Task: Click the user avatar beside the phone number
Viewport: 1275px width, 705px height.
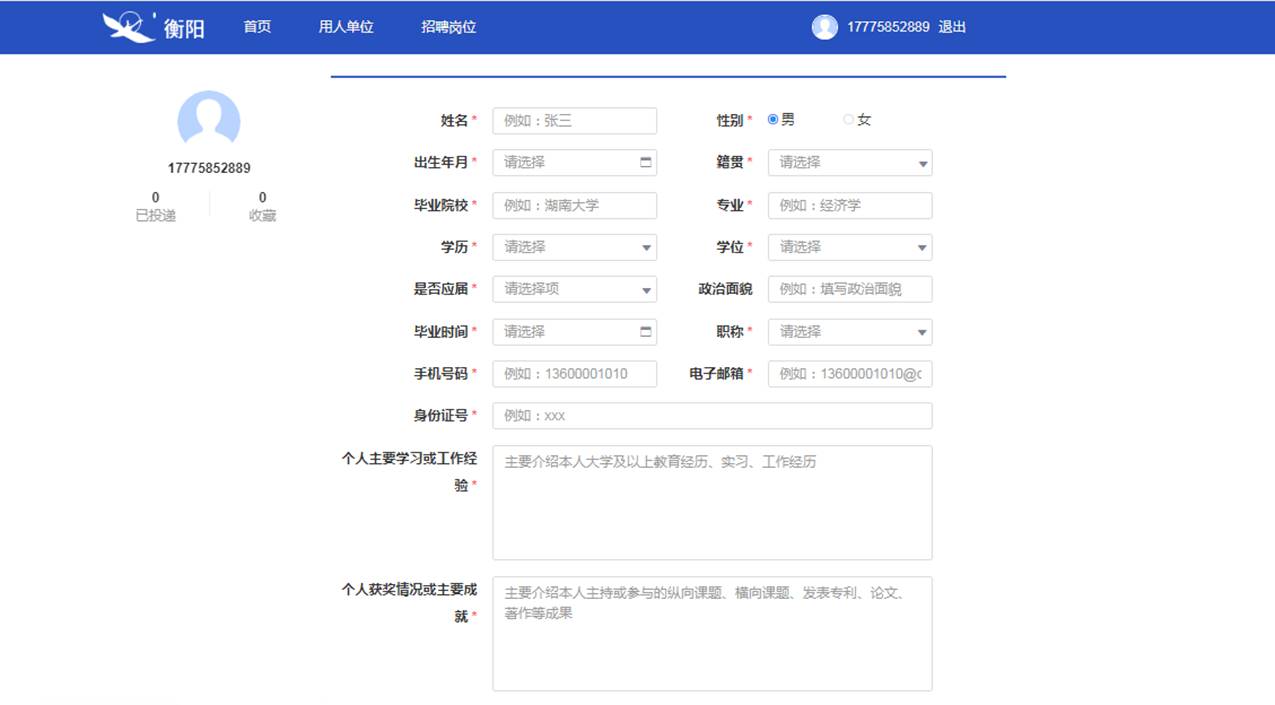Action: (x=824, y=26)
